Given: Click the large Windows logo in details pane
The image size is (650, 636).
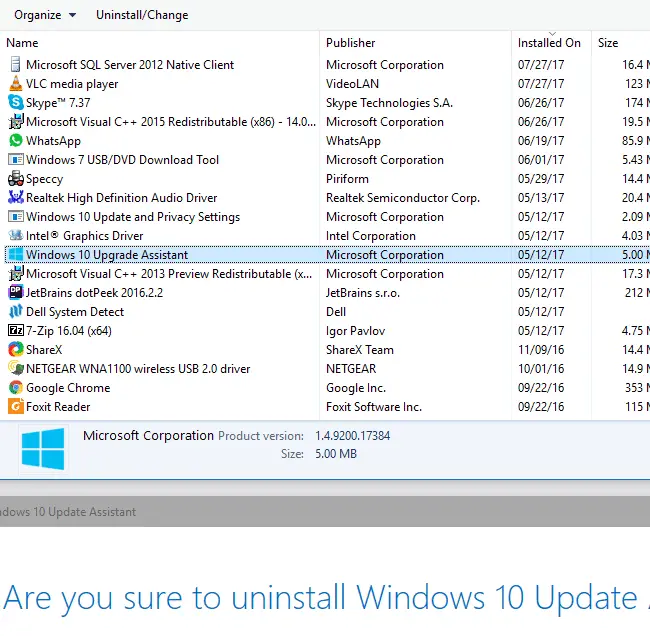Looking at the screenshot, I should tap(43, 449).
